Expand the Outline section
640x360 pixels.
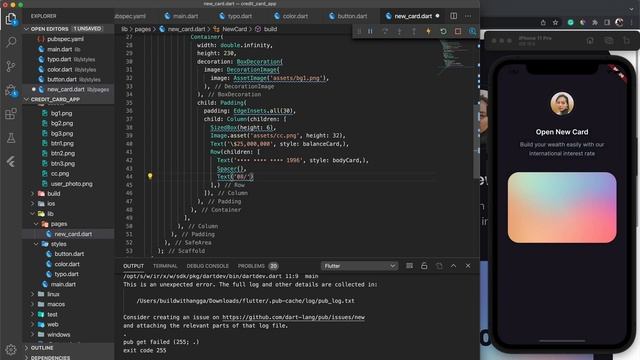click(42, 348)
